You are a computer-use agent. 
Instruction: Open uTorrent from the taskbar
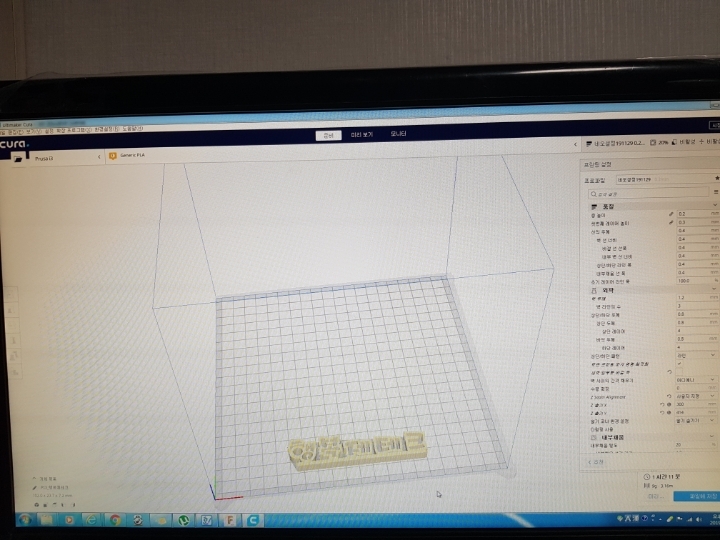[184, 520]
